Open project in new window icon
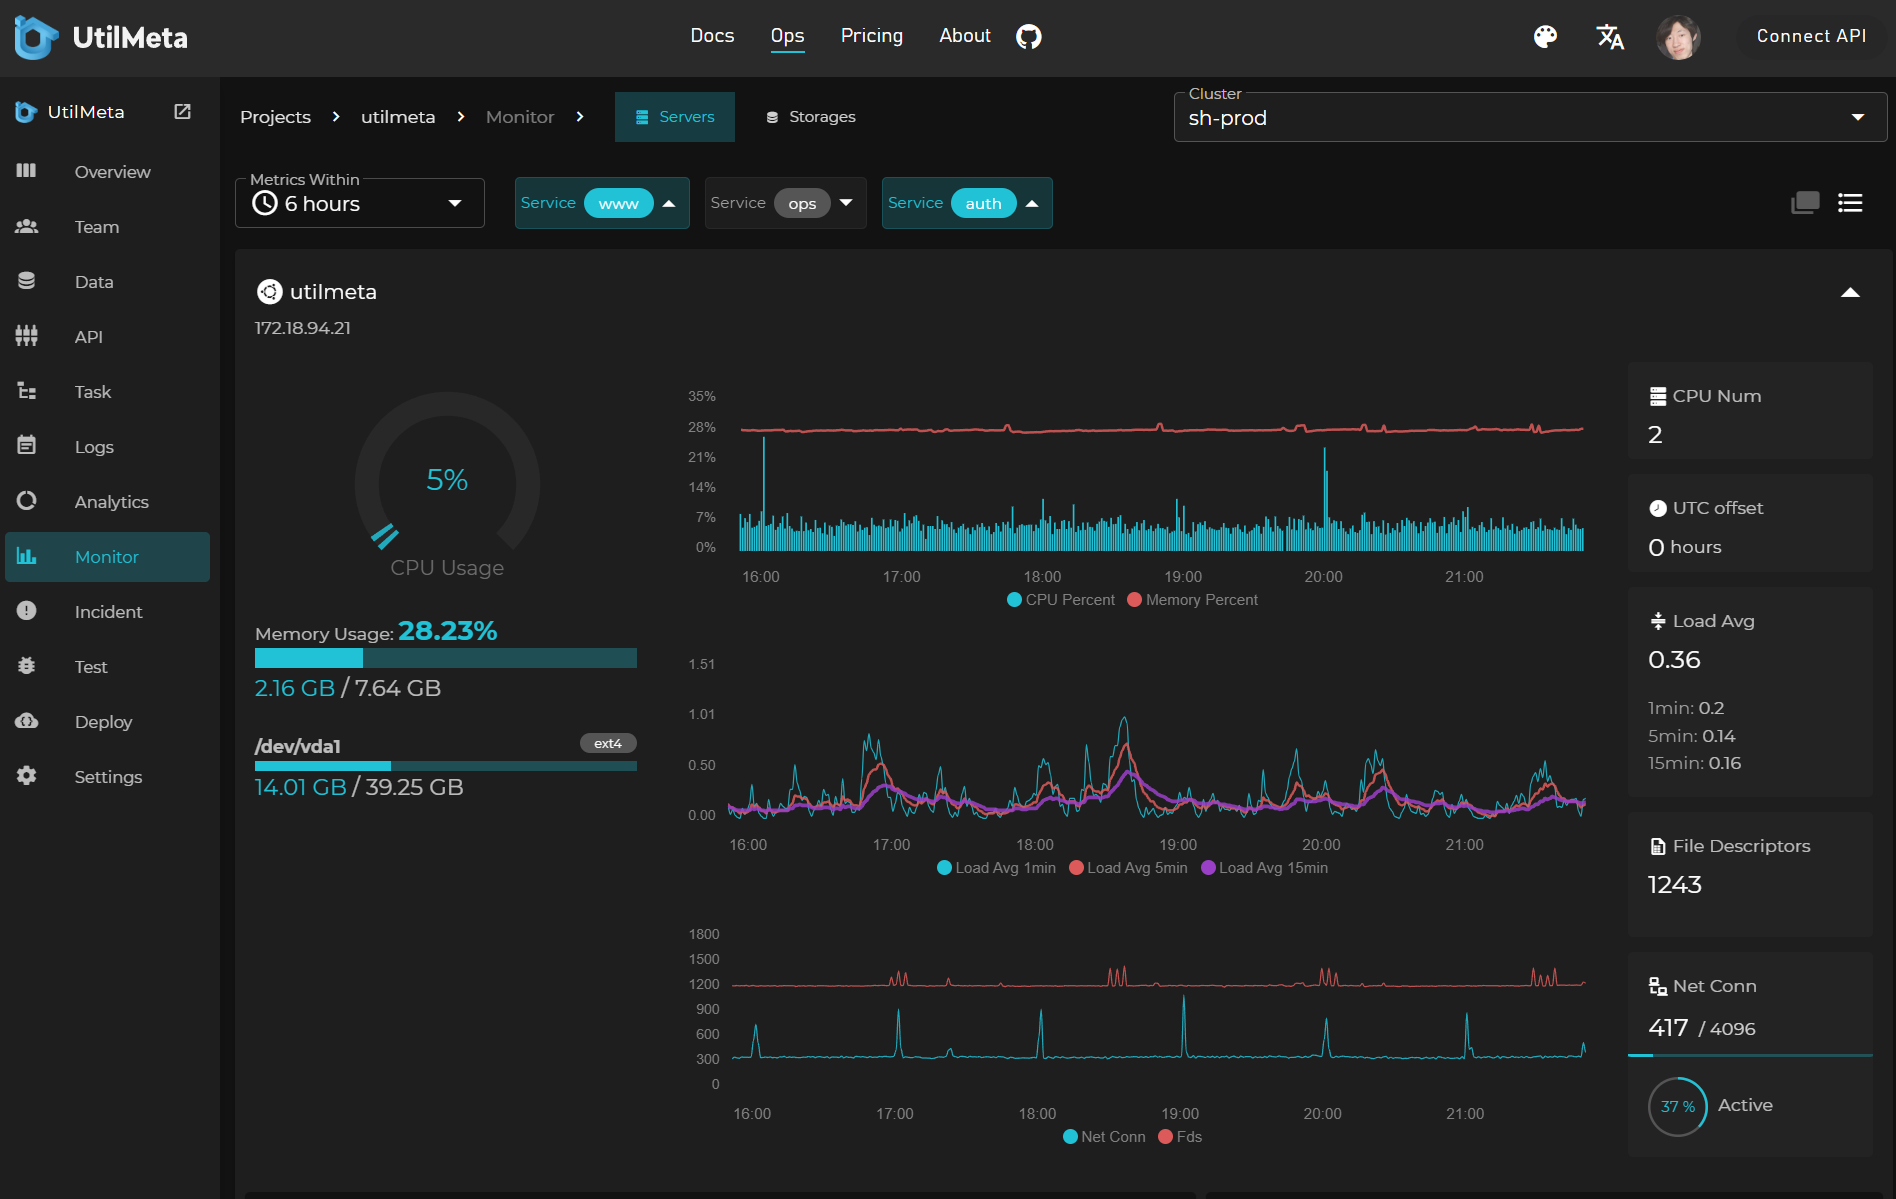This screenshot has height=1199, width=1896. click(182, 111)
